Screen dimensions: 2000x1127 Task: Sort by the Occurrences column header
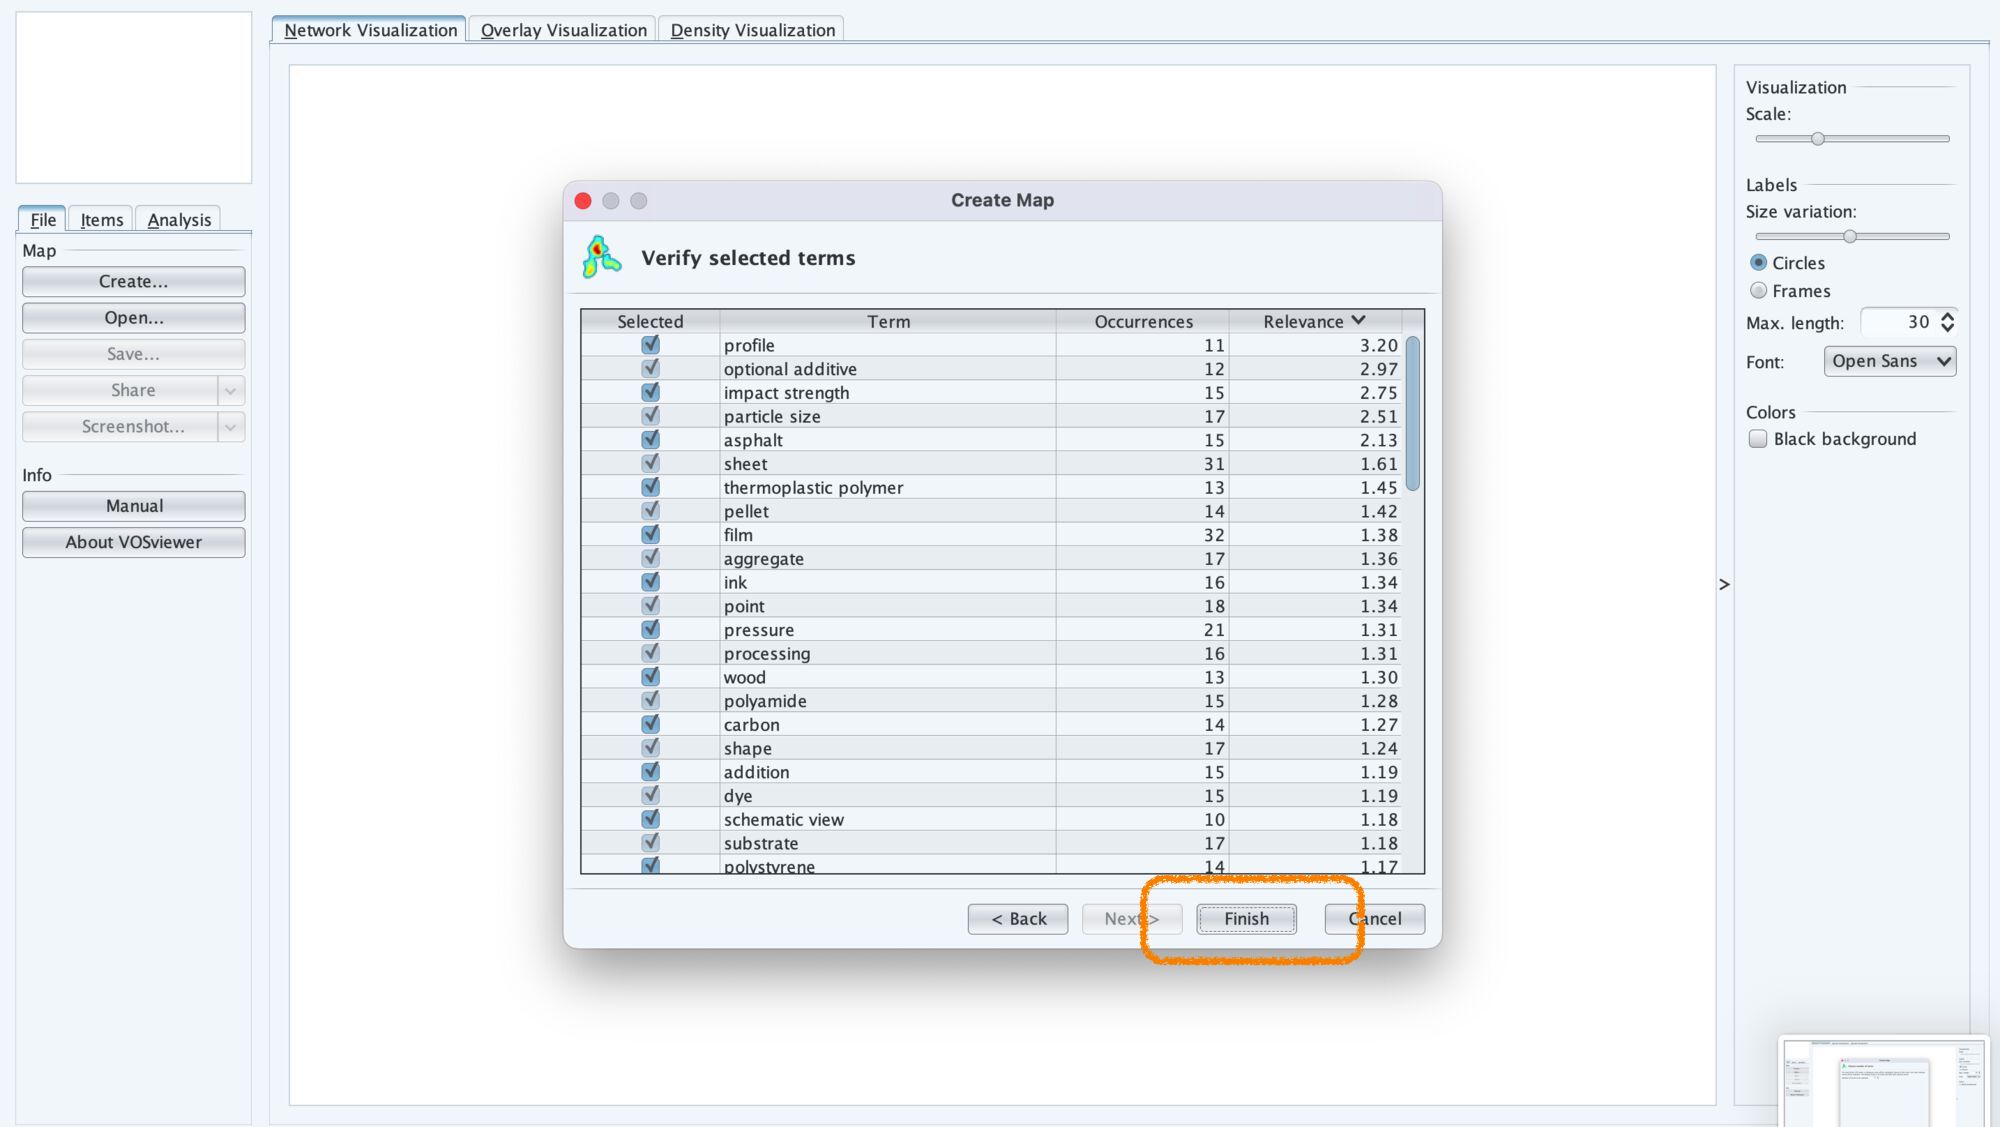(x=1142, y=321)
